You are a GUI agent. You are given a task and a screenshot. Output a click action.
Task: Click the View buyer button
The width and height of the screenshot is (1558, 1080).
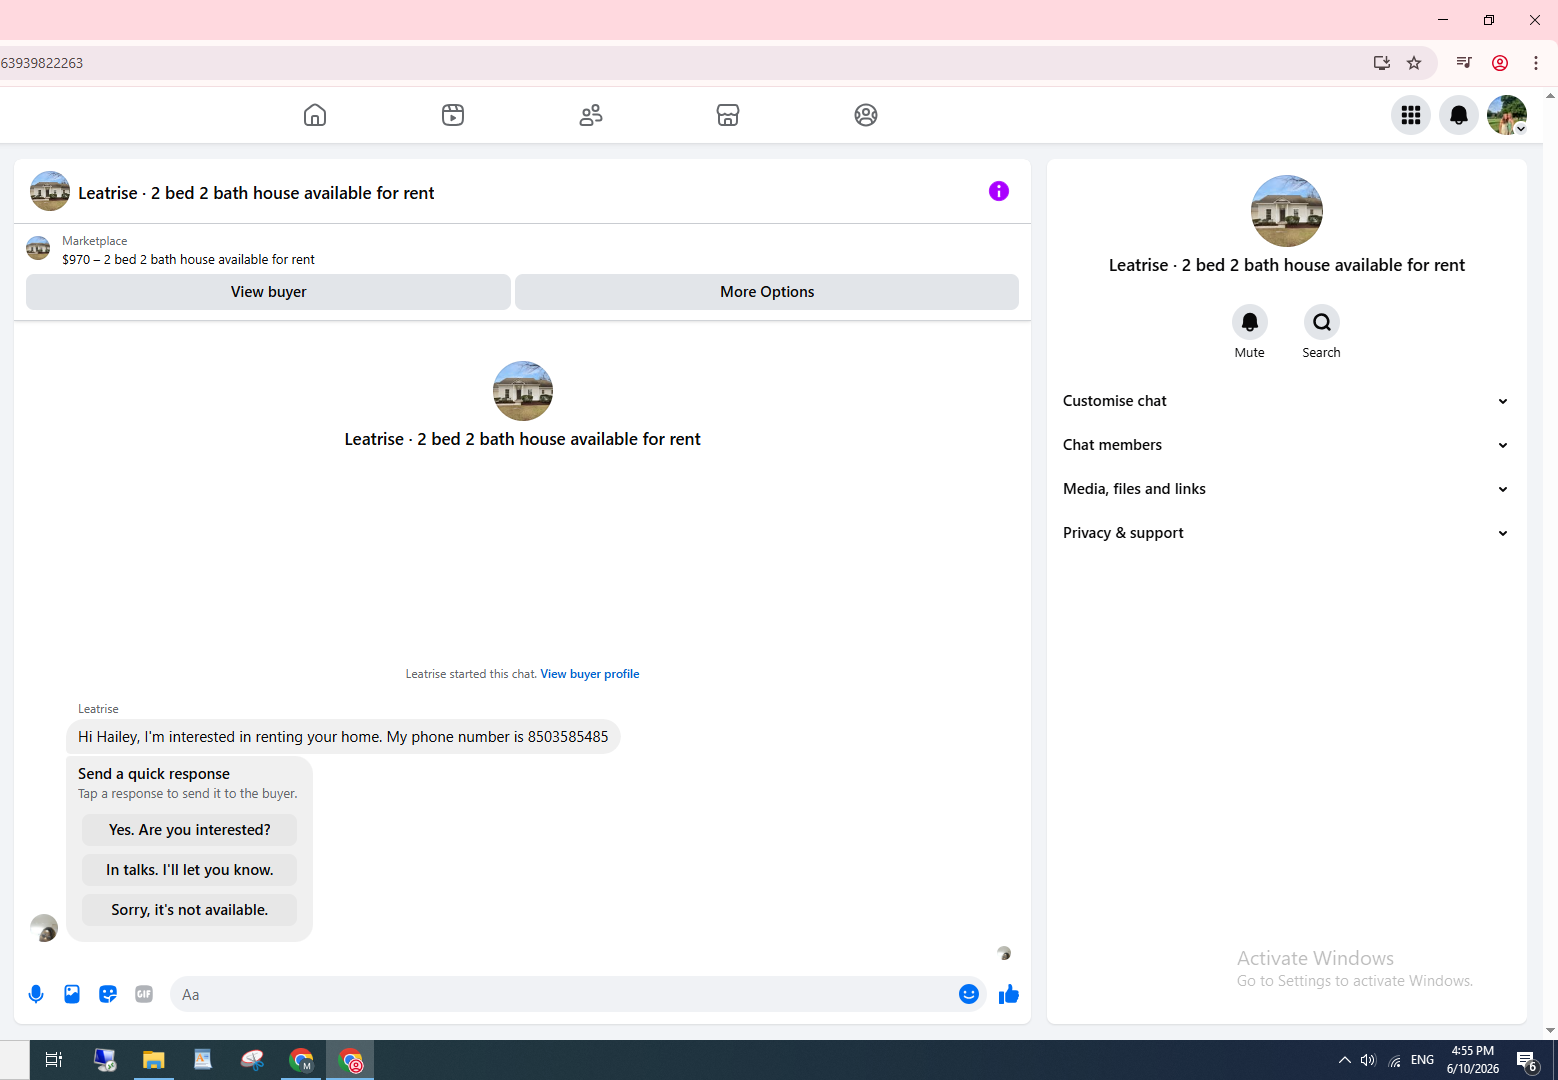tap(268, 292)
